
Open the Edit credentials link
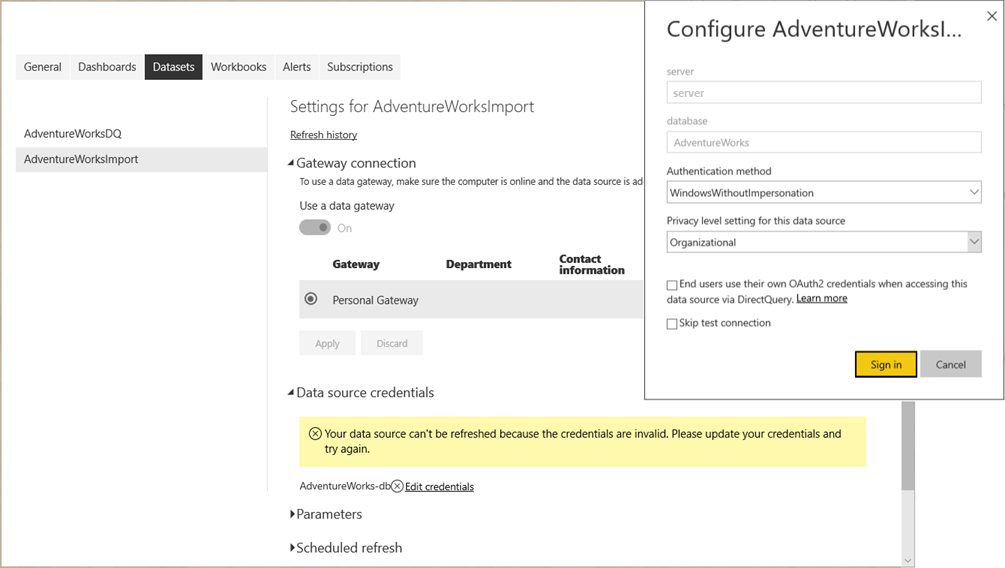coord(439,487)
